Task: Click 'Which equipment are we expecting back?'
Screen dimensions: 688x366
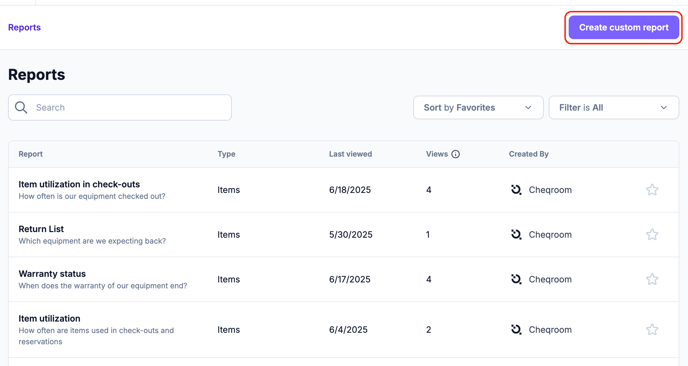Action: pos(92,241)
